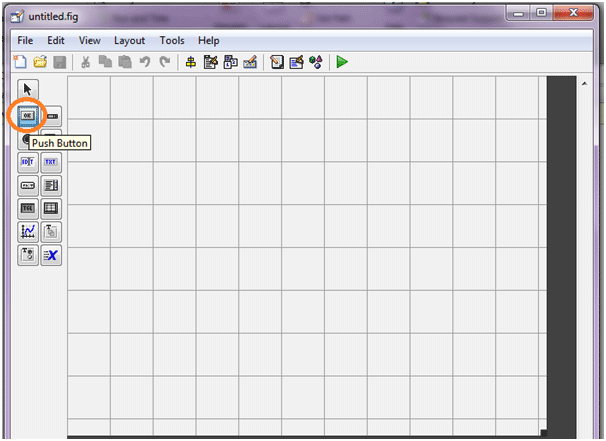Select the Table component tool
Viewport: 606px width, 441px height.
[51, 208]
